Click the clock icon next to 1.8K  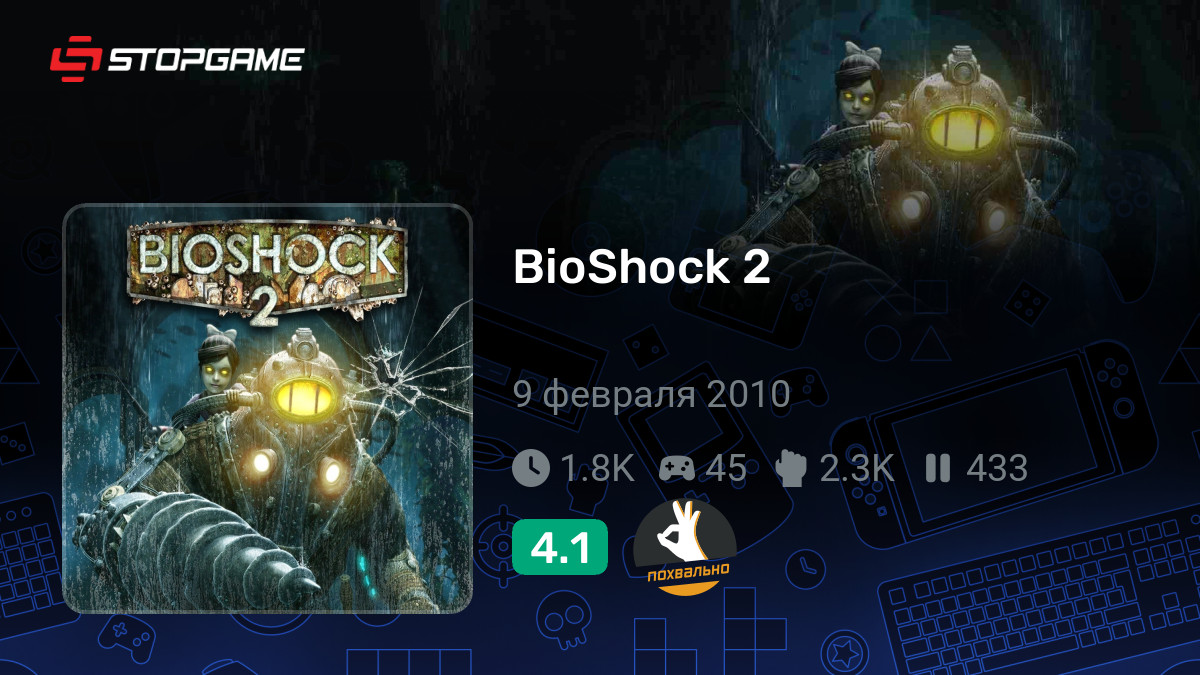(x=531, y=467)
